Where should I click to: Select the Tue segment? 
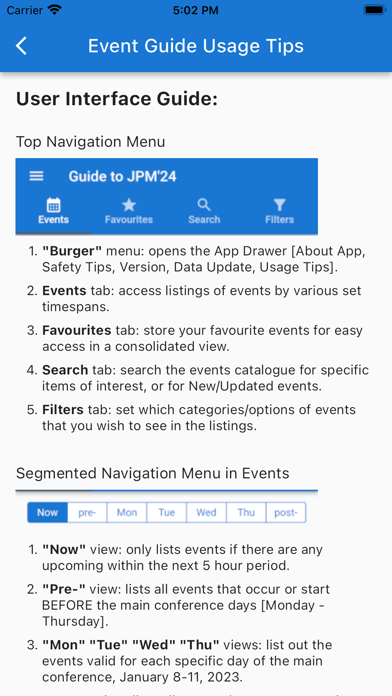point(166,513)
